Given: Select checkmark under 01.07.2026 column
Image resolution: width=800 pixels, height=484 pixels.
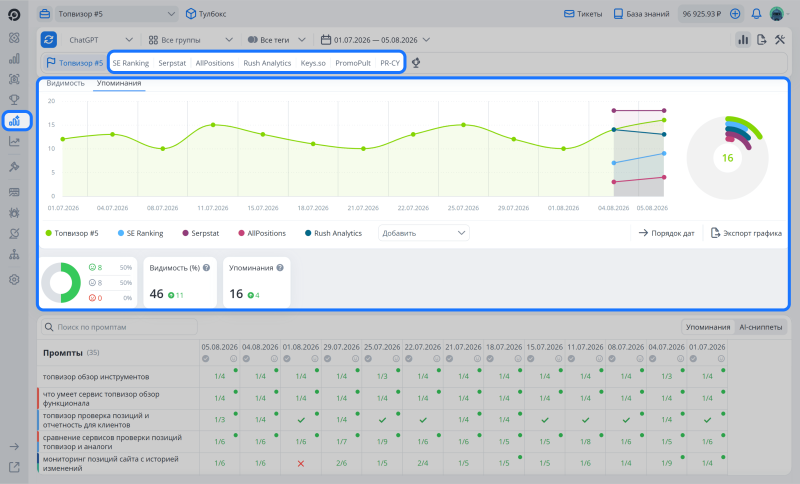Looking at the screenshot, I should pos(693,359).
